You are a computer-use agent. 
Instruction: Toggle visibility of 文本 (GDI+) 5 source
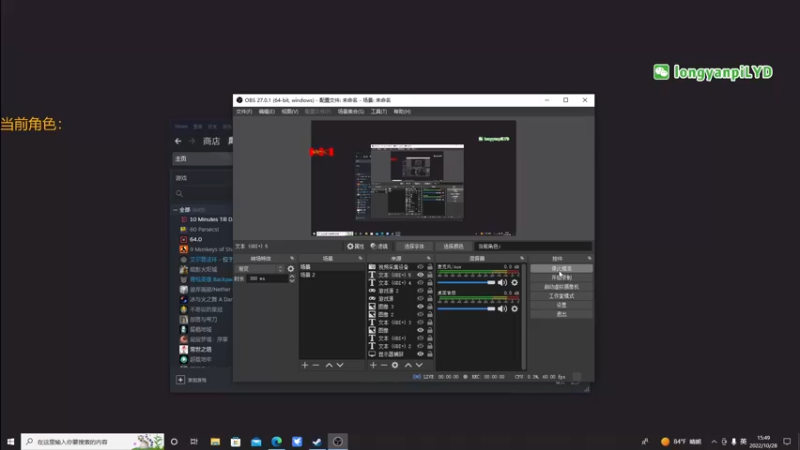(420, 275)
